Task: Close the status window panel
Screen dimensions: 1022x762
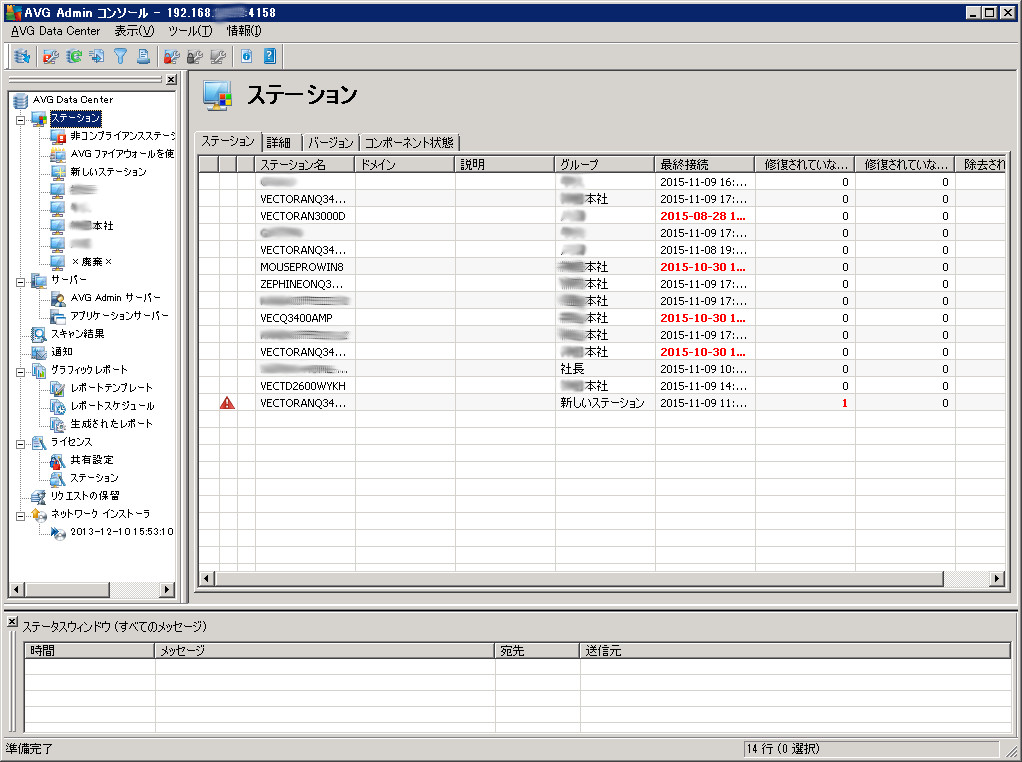Action: (12, 622)
